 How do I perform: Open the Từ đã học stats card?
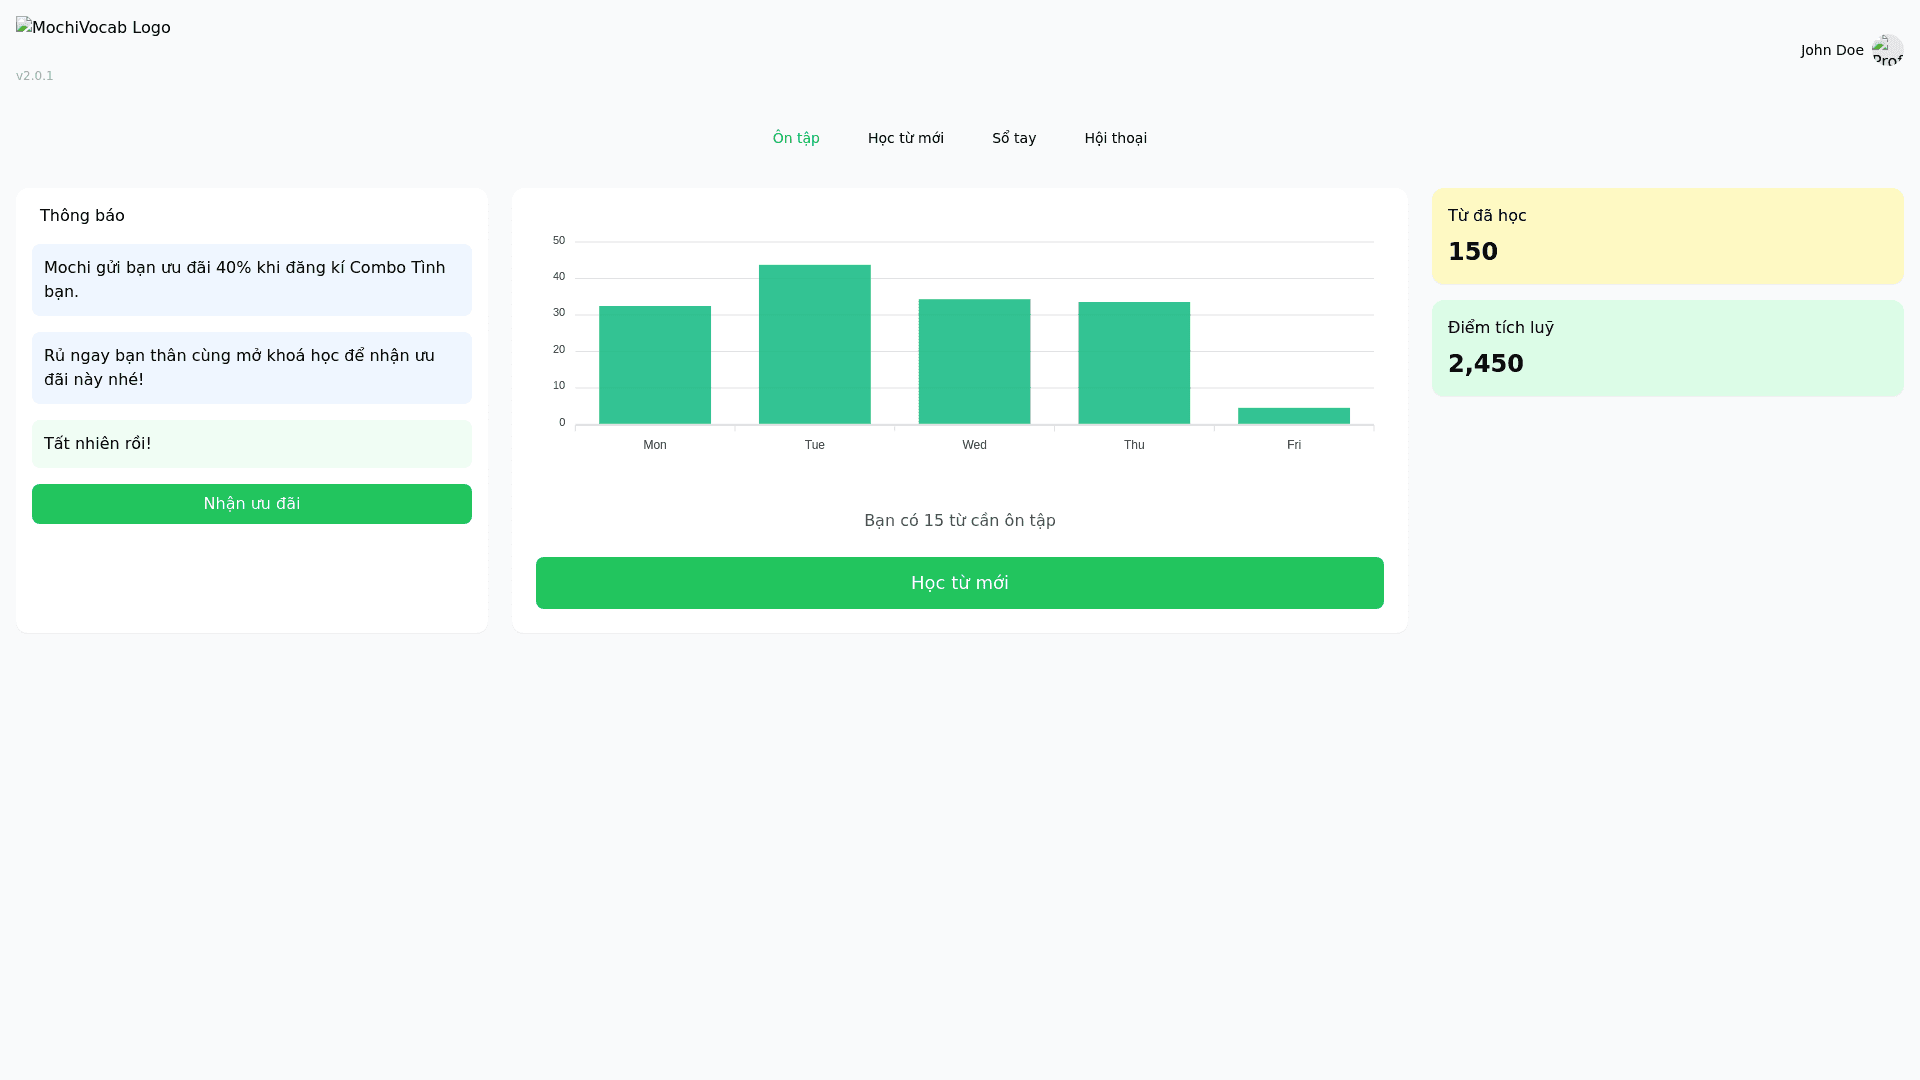click(x=1667, y=236)
